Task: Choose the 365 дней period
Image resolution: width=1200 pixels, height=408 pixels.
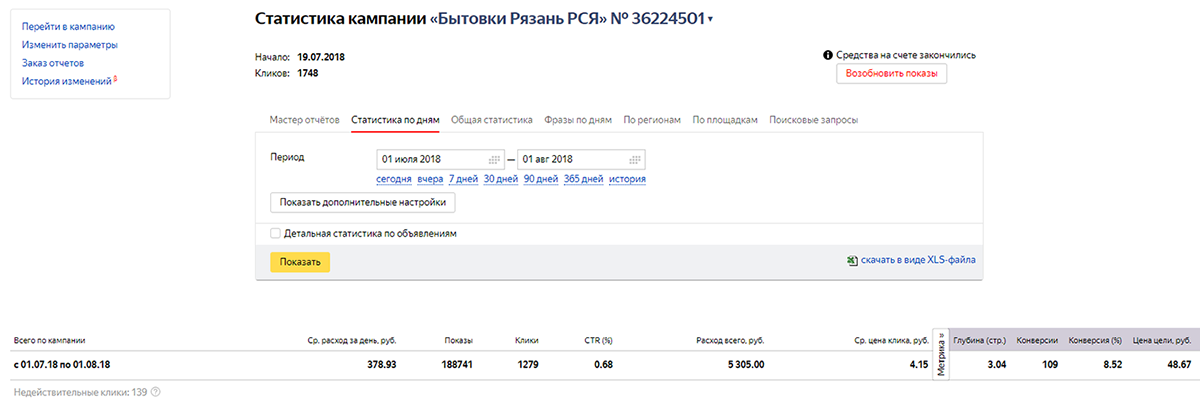Action: click(584, 179)
